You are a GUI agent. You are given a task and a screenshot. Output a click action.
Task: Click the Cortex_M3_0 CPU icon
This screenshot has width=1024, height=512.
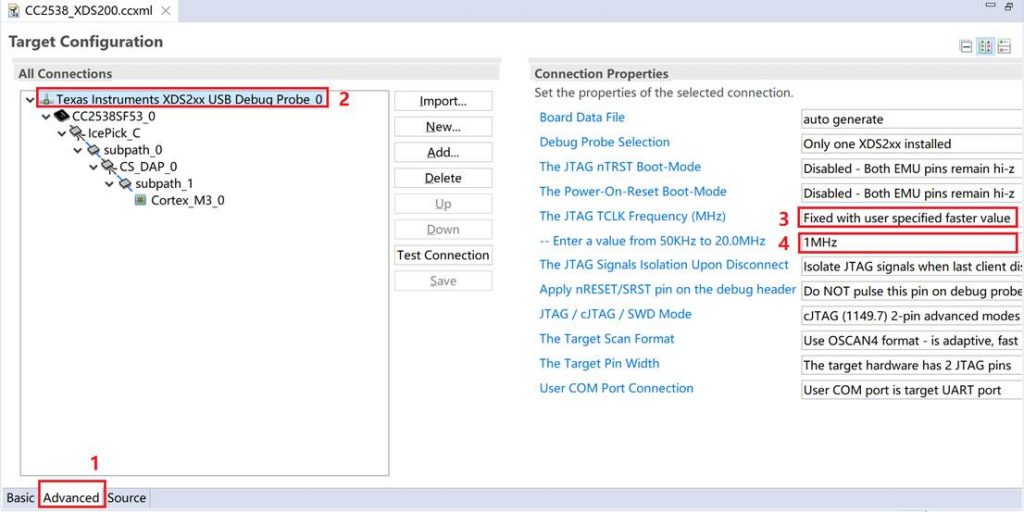point(141,200)
